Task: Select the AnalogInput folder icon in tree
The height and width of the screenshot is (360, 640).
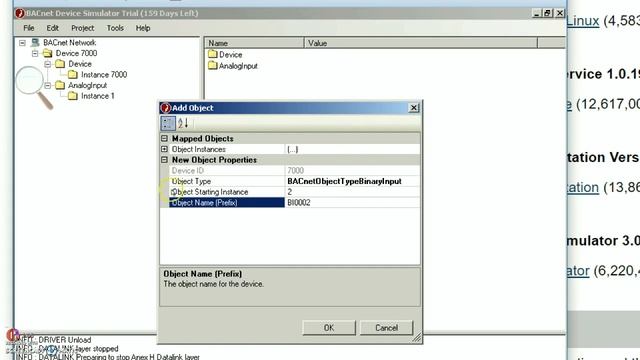Action: tap(60, 85)
